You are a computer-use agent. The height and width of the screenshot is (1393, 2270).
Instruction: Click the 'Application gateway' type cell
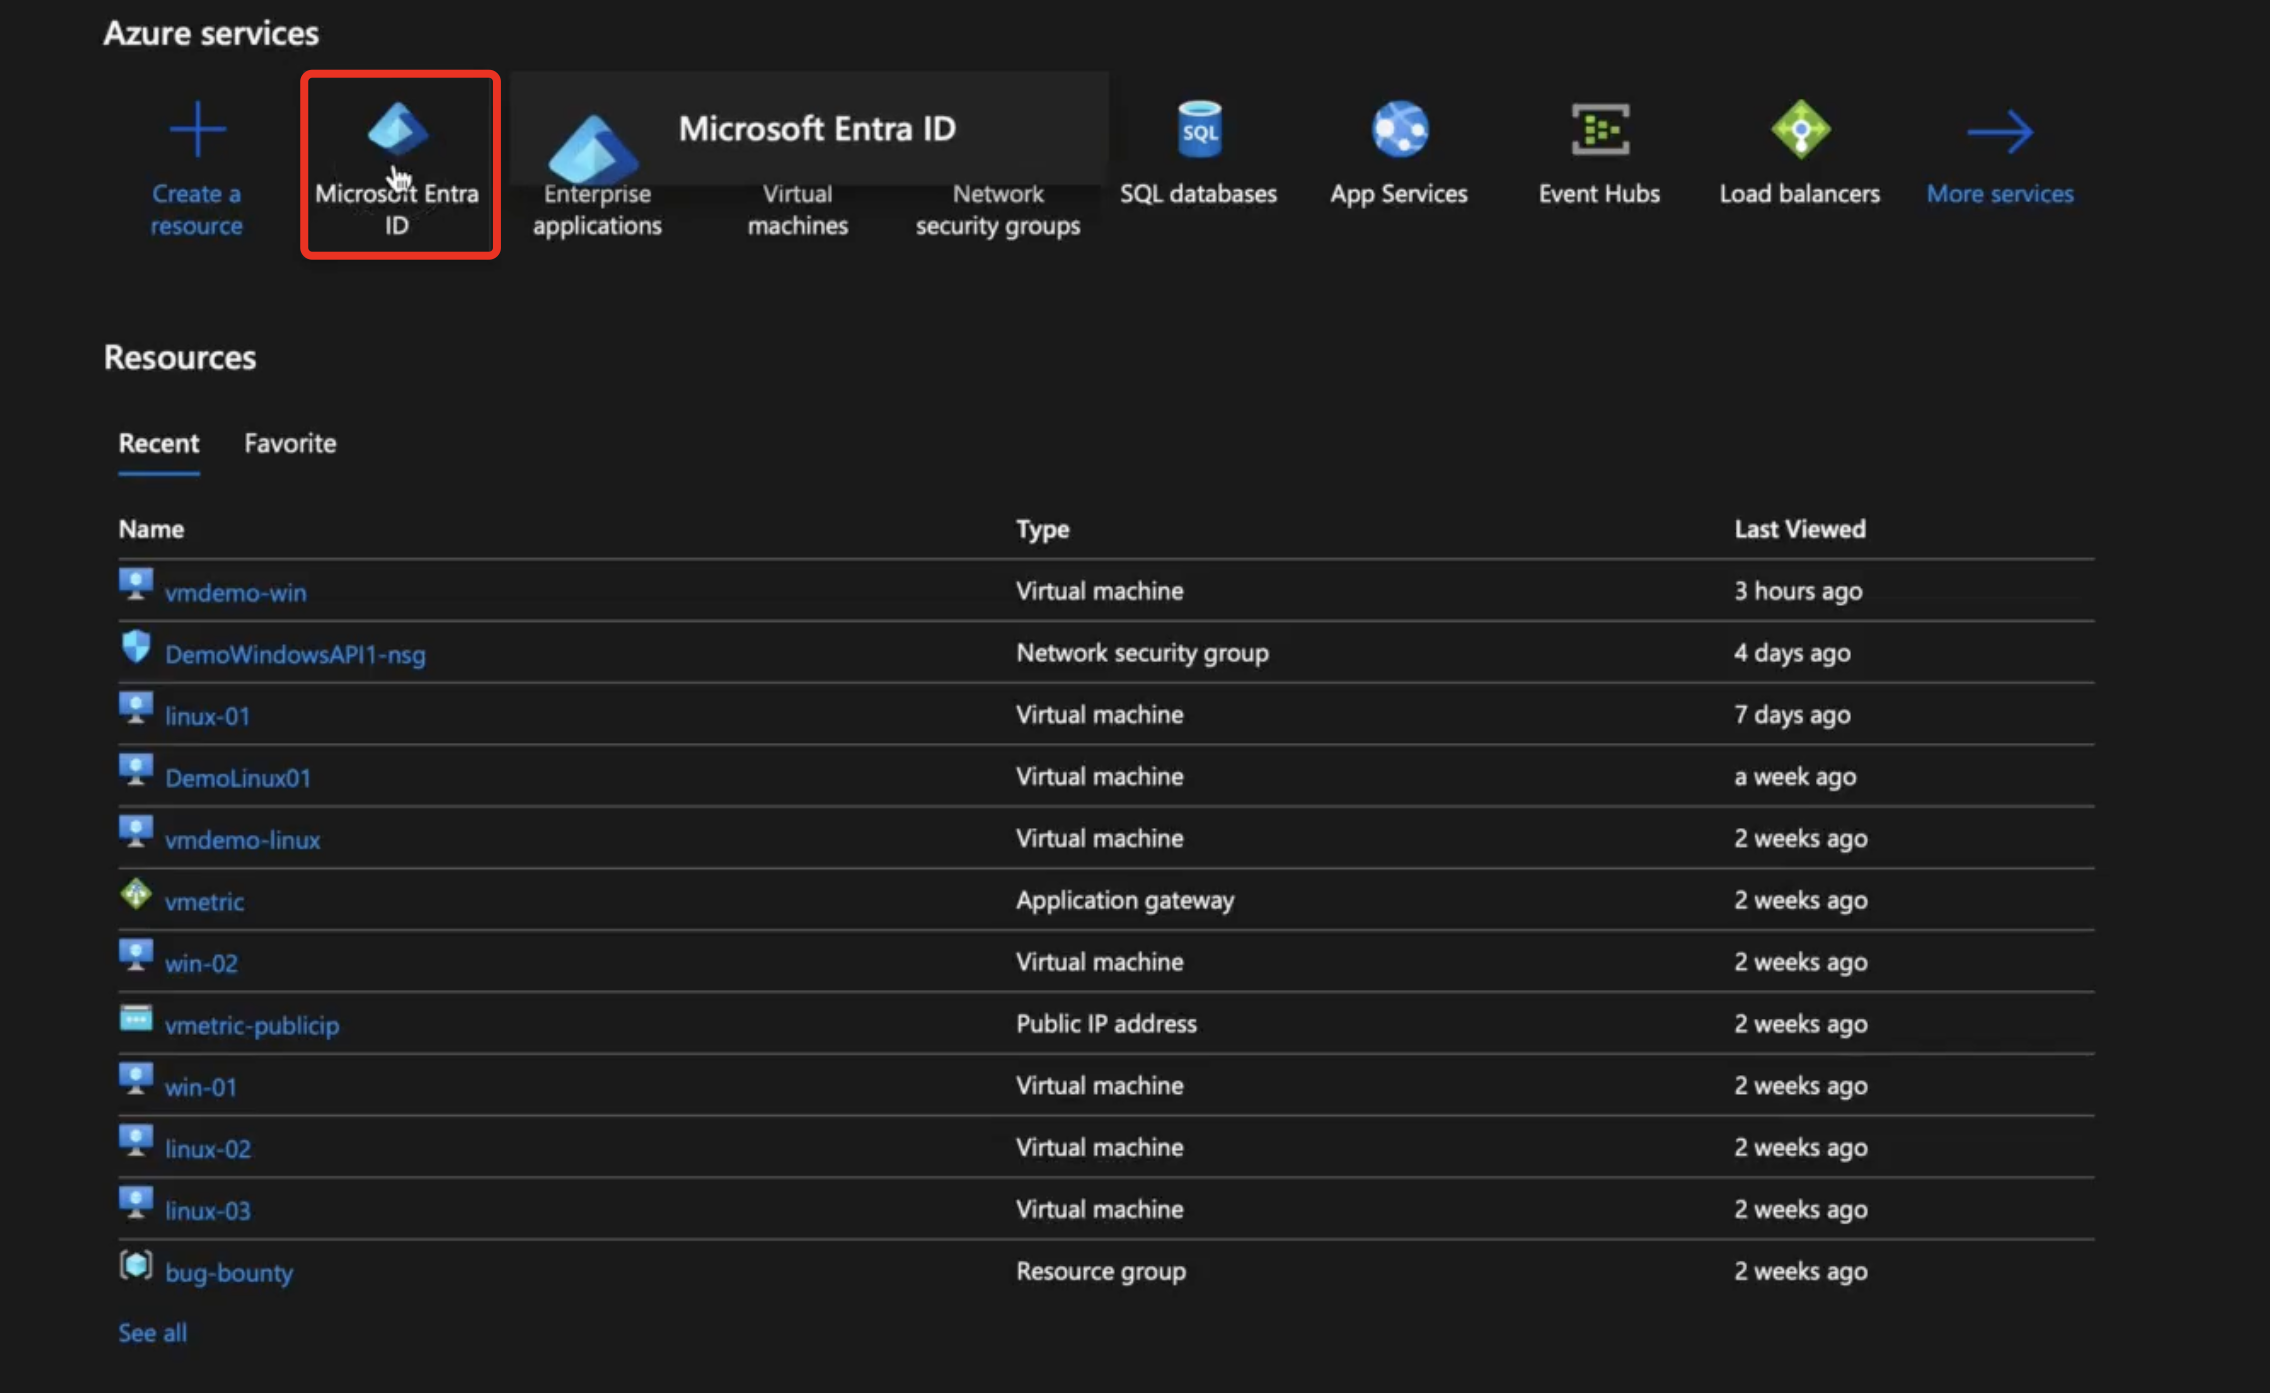click(x=1125, y=900)
